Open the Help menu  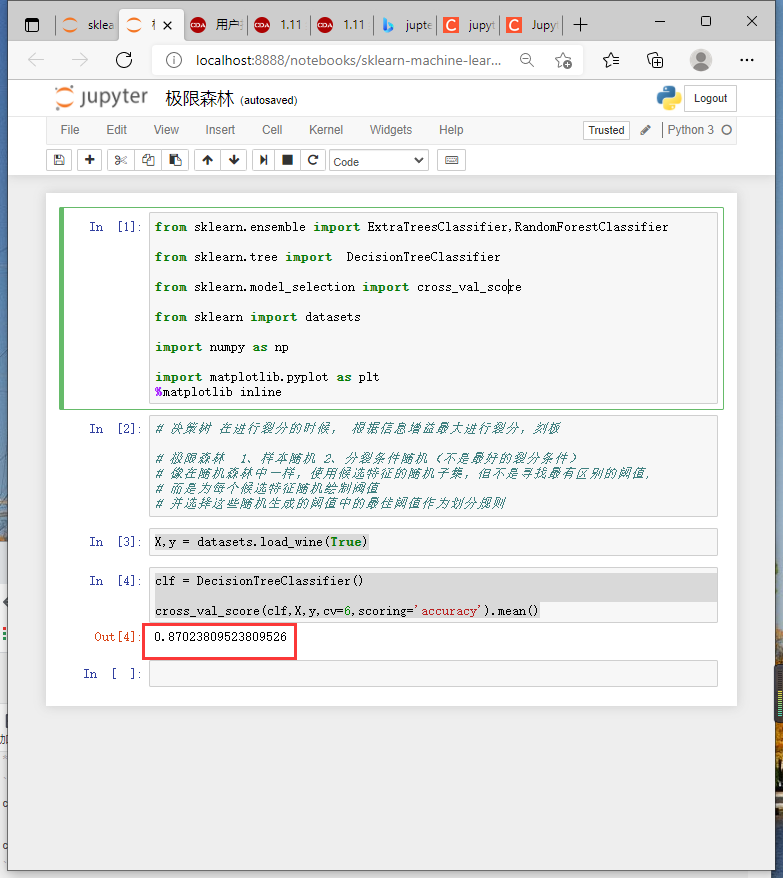[x=451, y=130]
